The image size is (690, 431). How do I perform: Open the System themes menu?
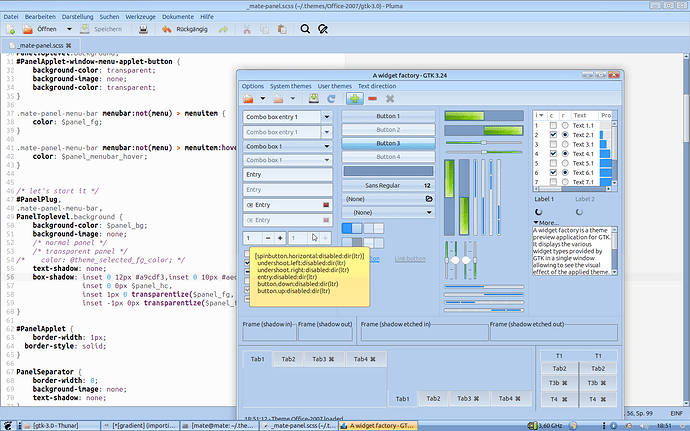pyautogui.click(x=290, y=86)
